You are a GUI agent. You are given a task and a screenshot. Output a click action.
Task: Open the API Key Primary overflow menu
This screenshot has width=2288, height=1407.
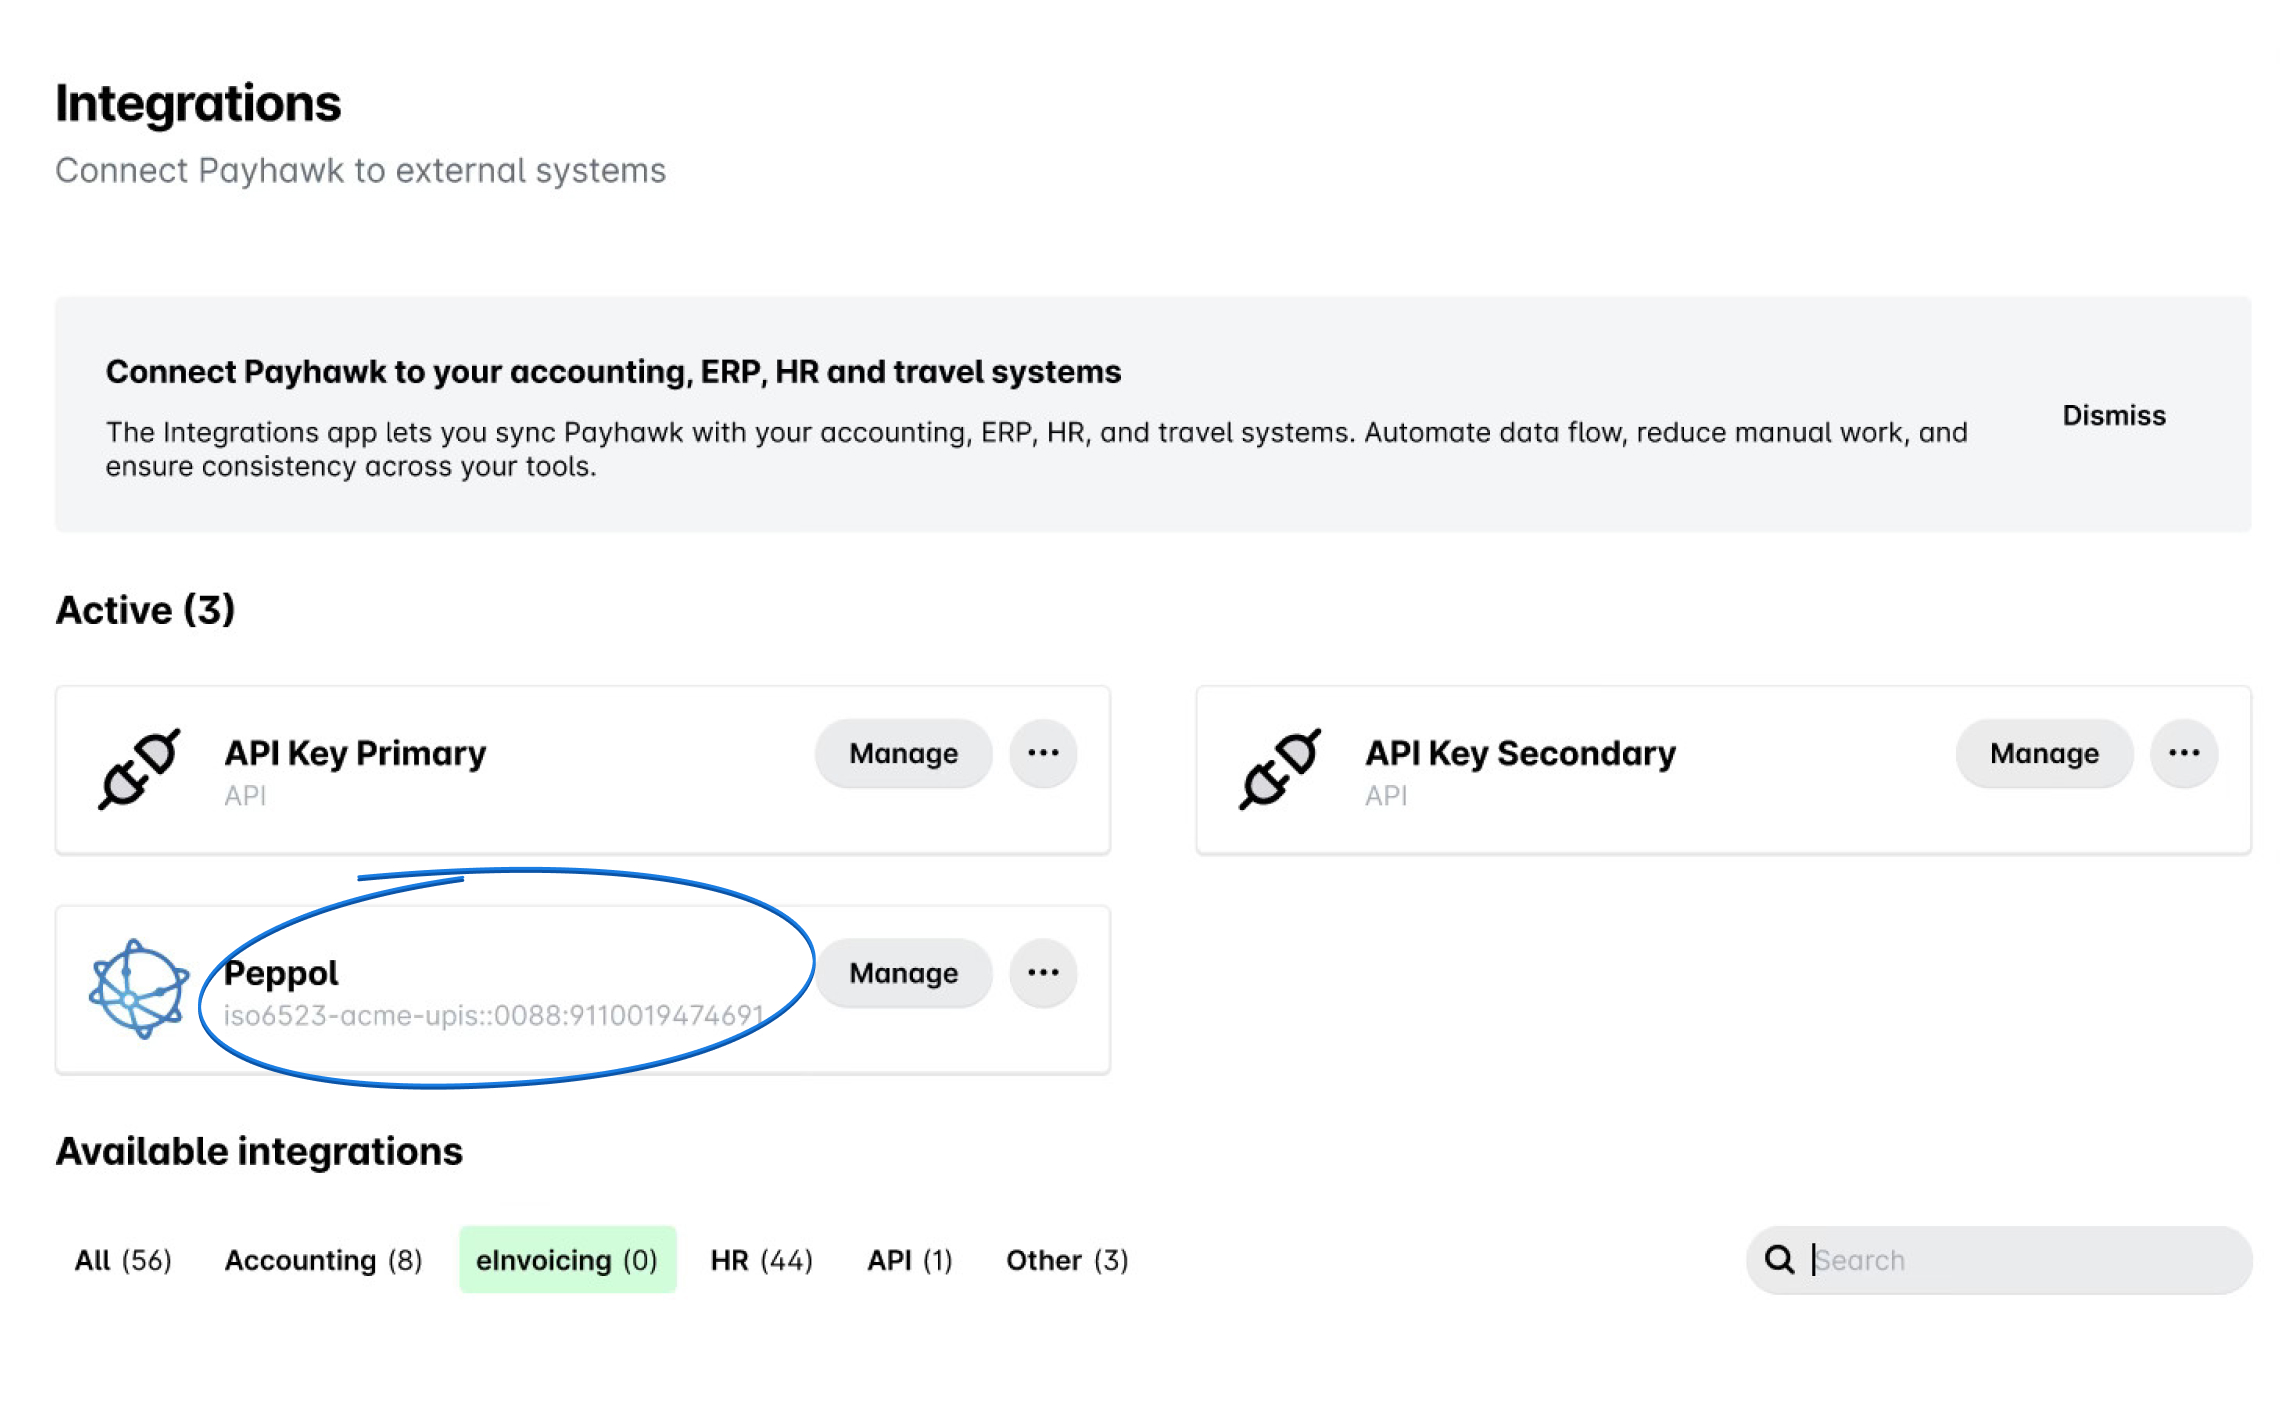click(1043, 753)
